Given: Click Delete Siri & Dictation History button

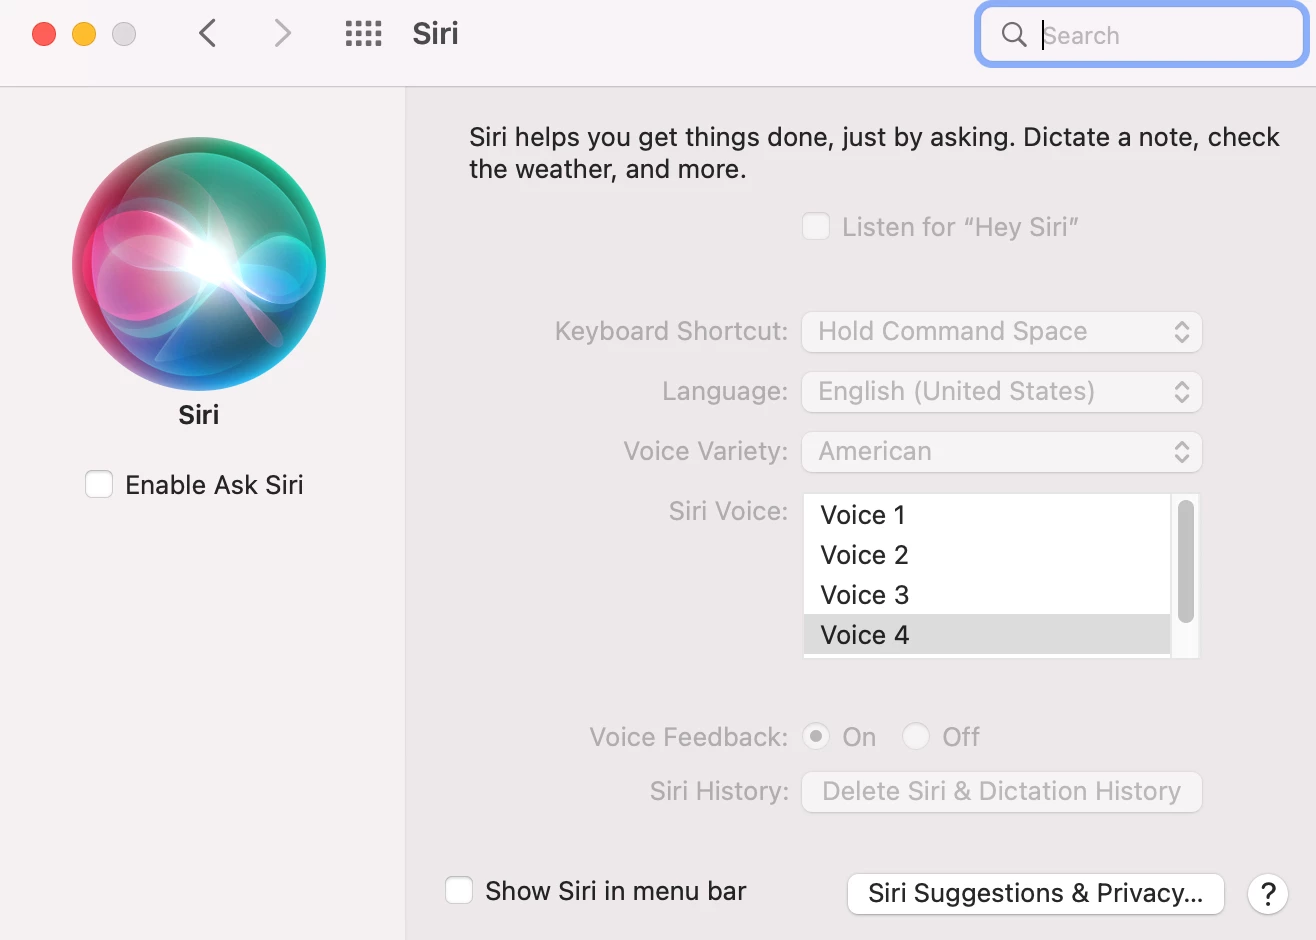Looking at the screenshot, I should click(x=1002, y=792).
